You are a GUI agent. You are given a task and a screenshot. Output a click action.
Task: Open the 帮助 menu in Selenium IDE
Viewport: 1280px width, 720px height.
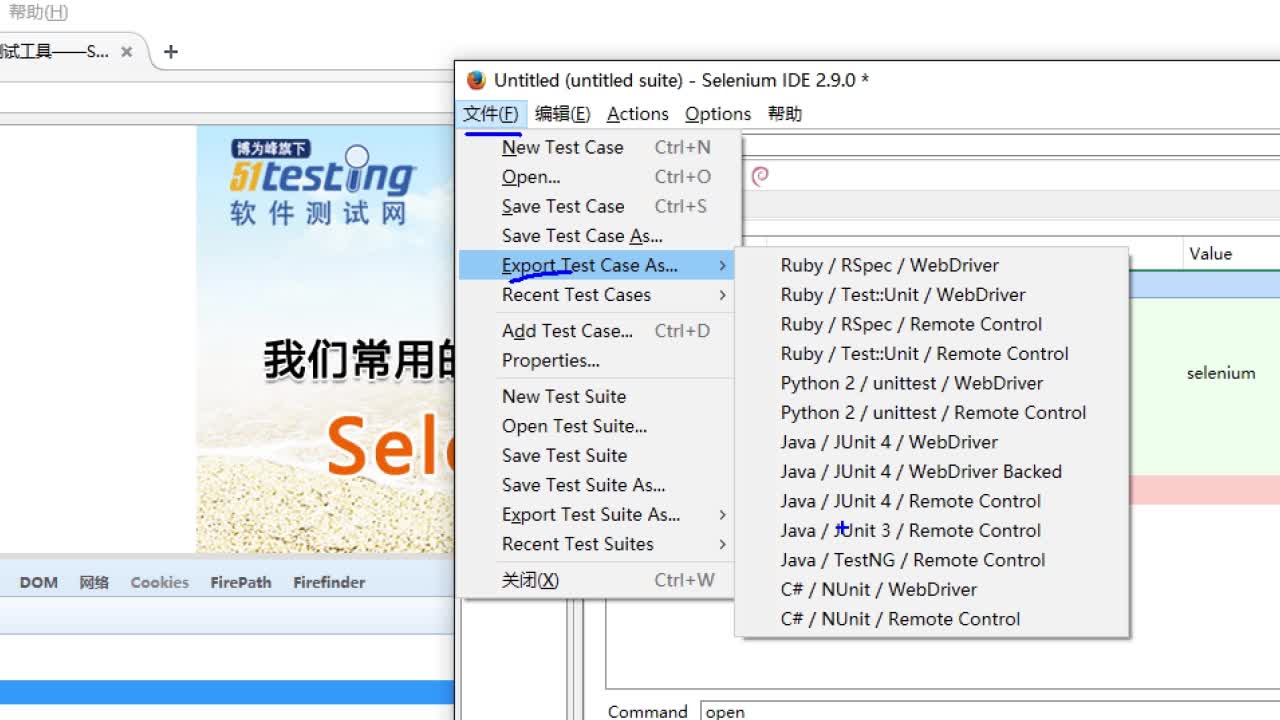point(785,114)
